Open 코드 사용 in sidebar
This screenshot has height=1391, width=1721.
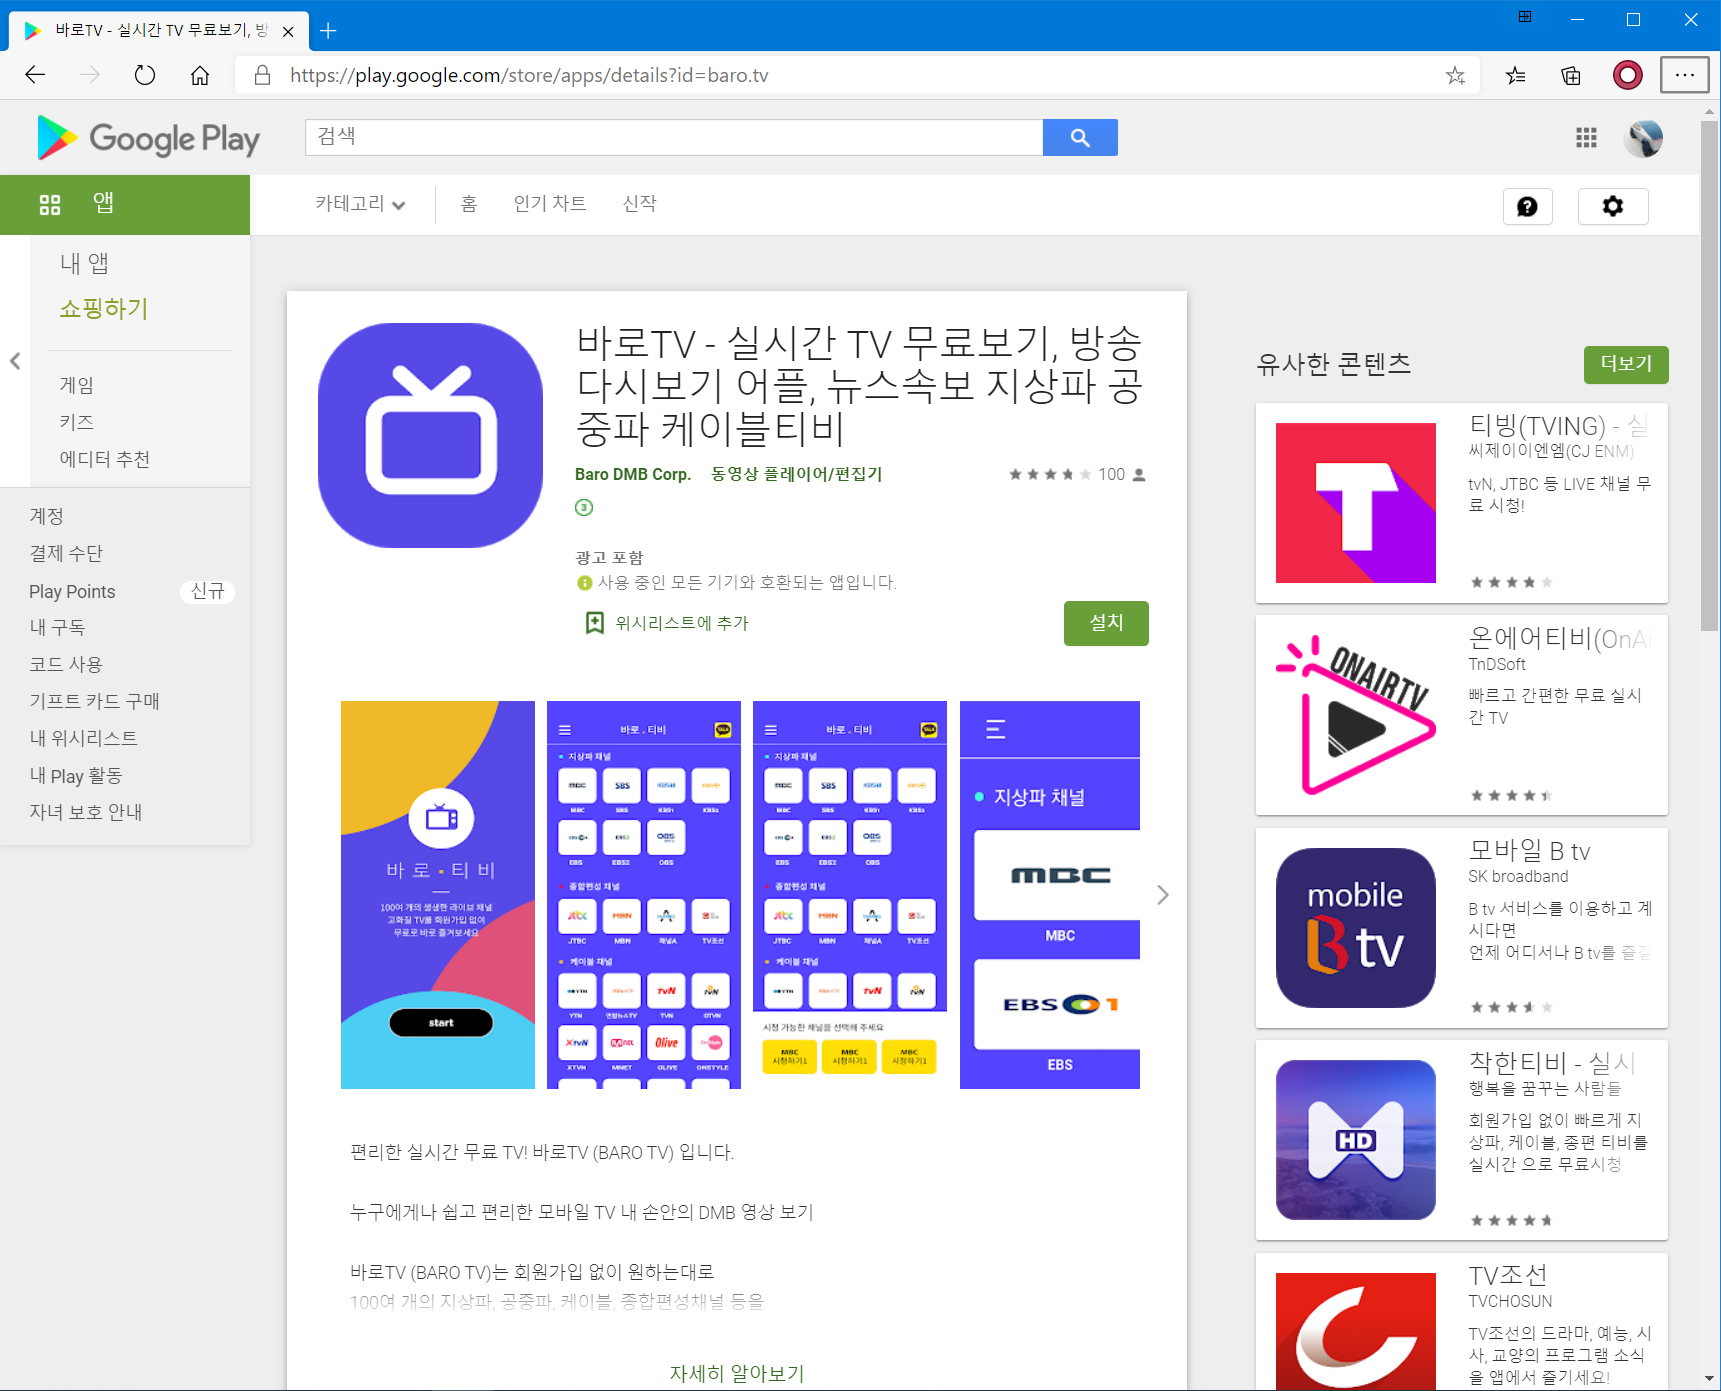tap(66, 664)
